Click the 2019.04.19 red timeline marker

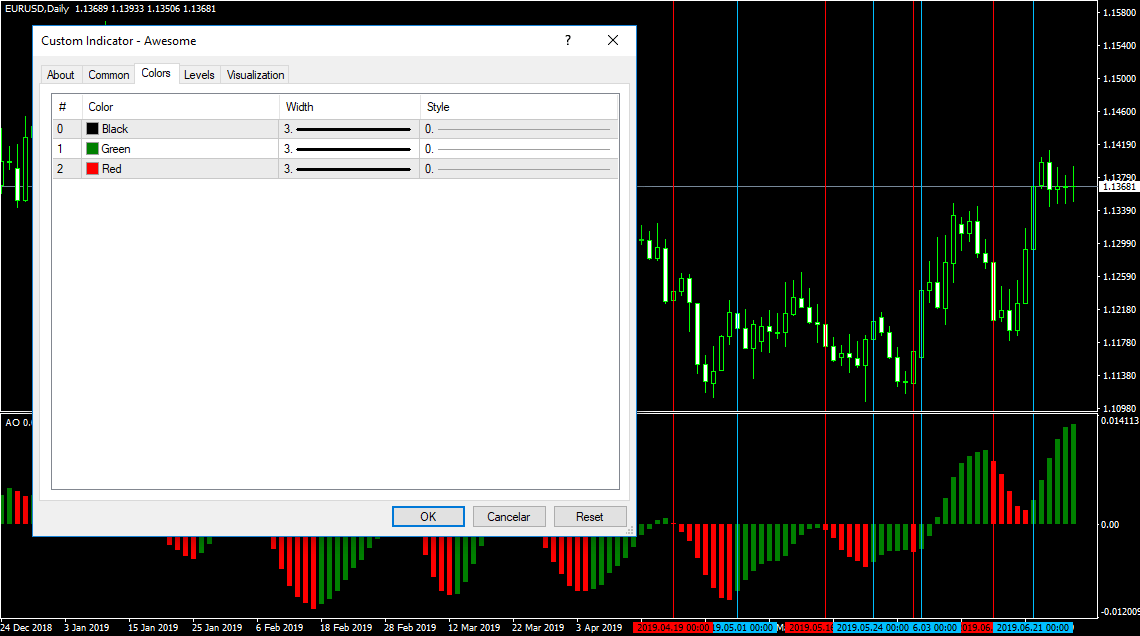point(672,628)
